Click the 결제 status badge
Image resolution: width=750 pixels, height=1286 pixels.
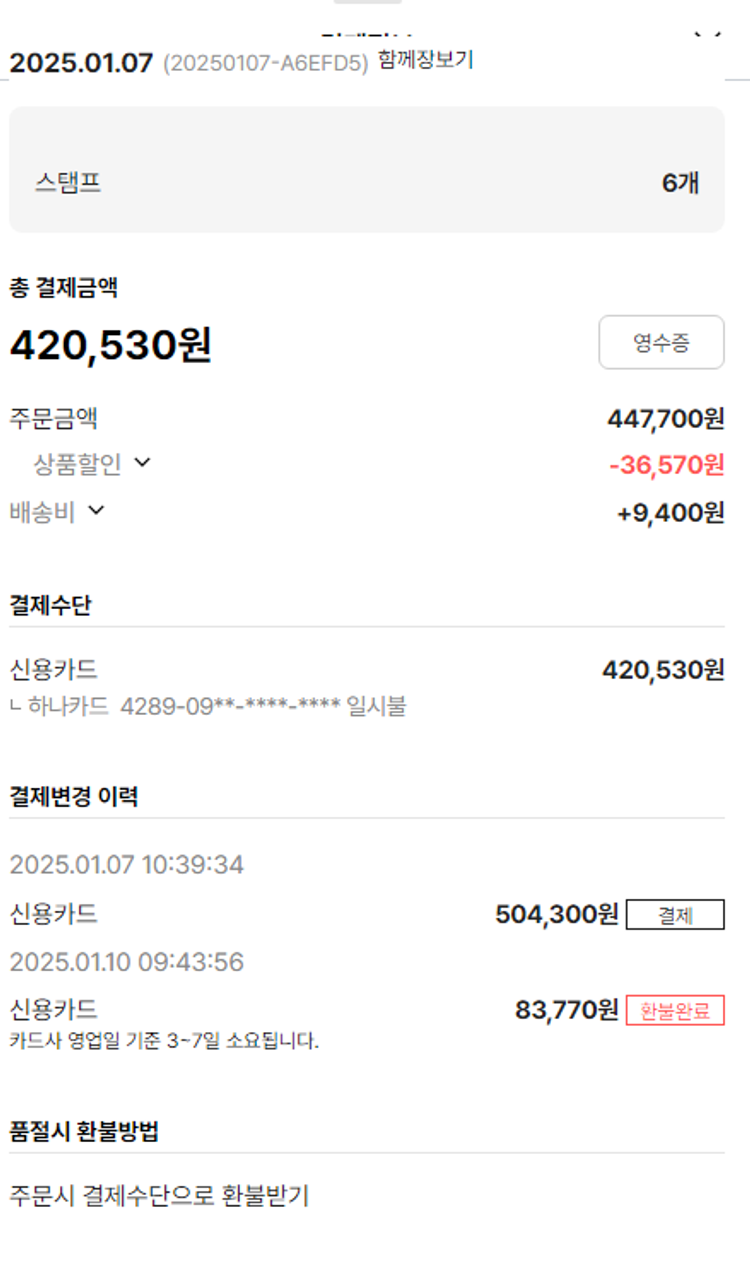pos(675,915)
